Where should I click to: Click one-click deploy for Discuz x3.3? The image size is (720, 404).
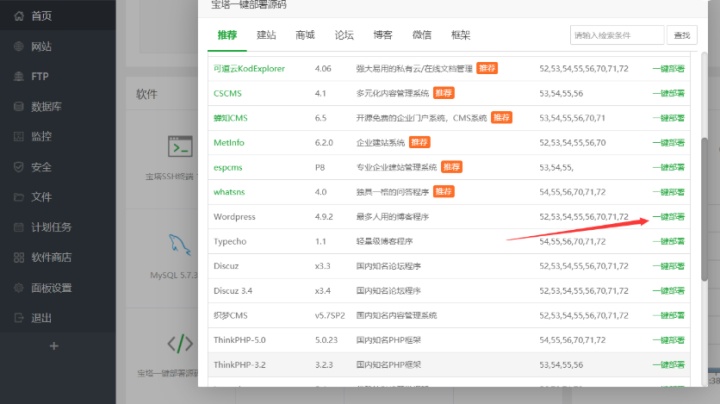tap(669, 266)
